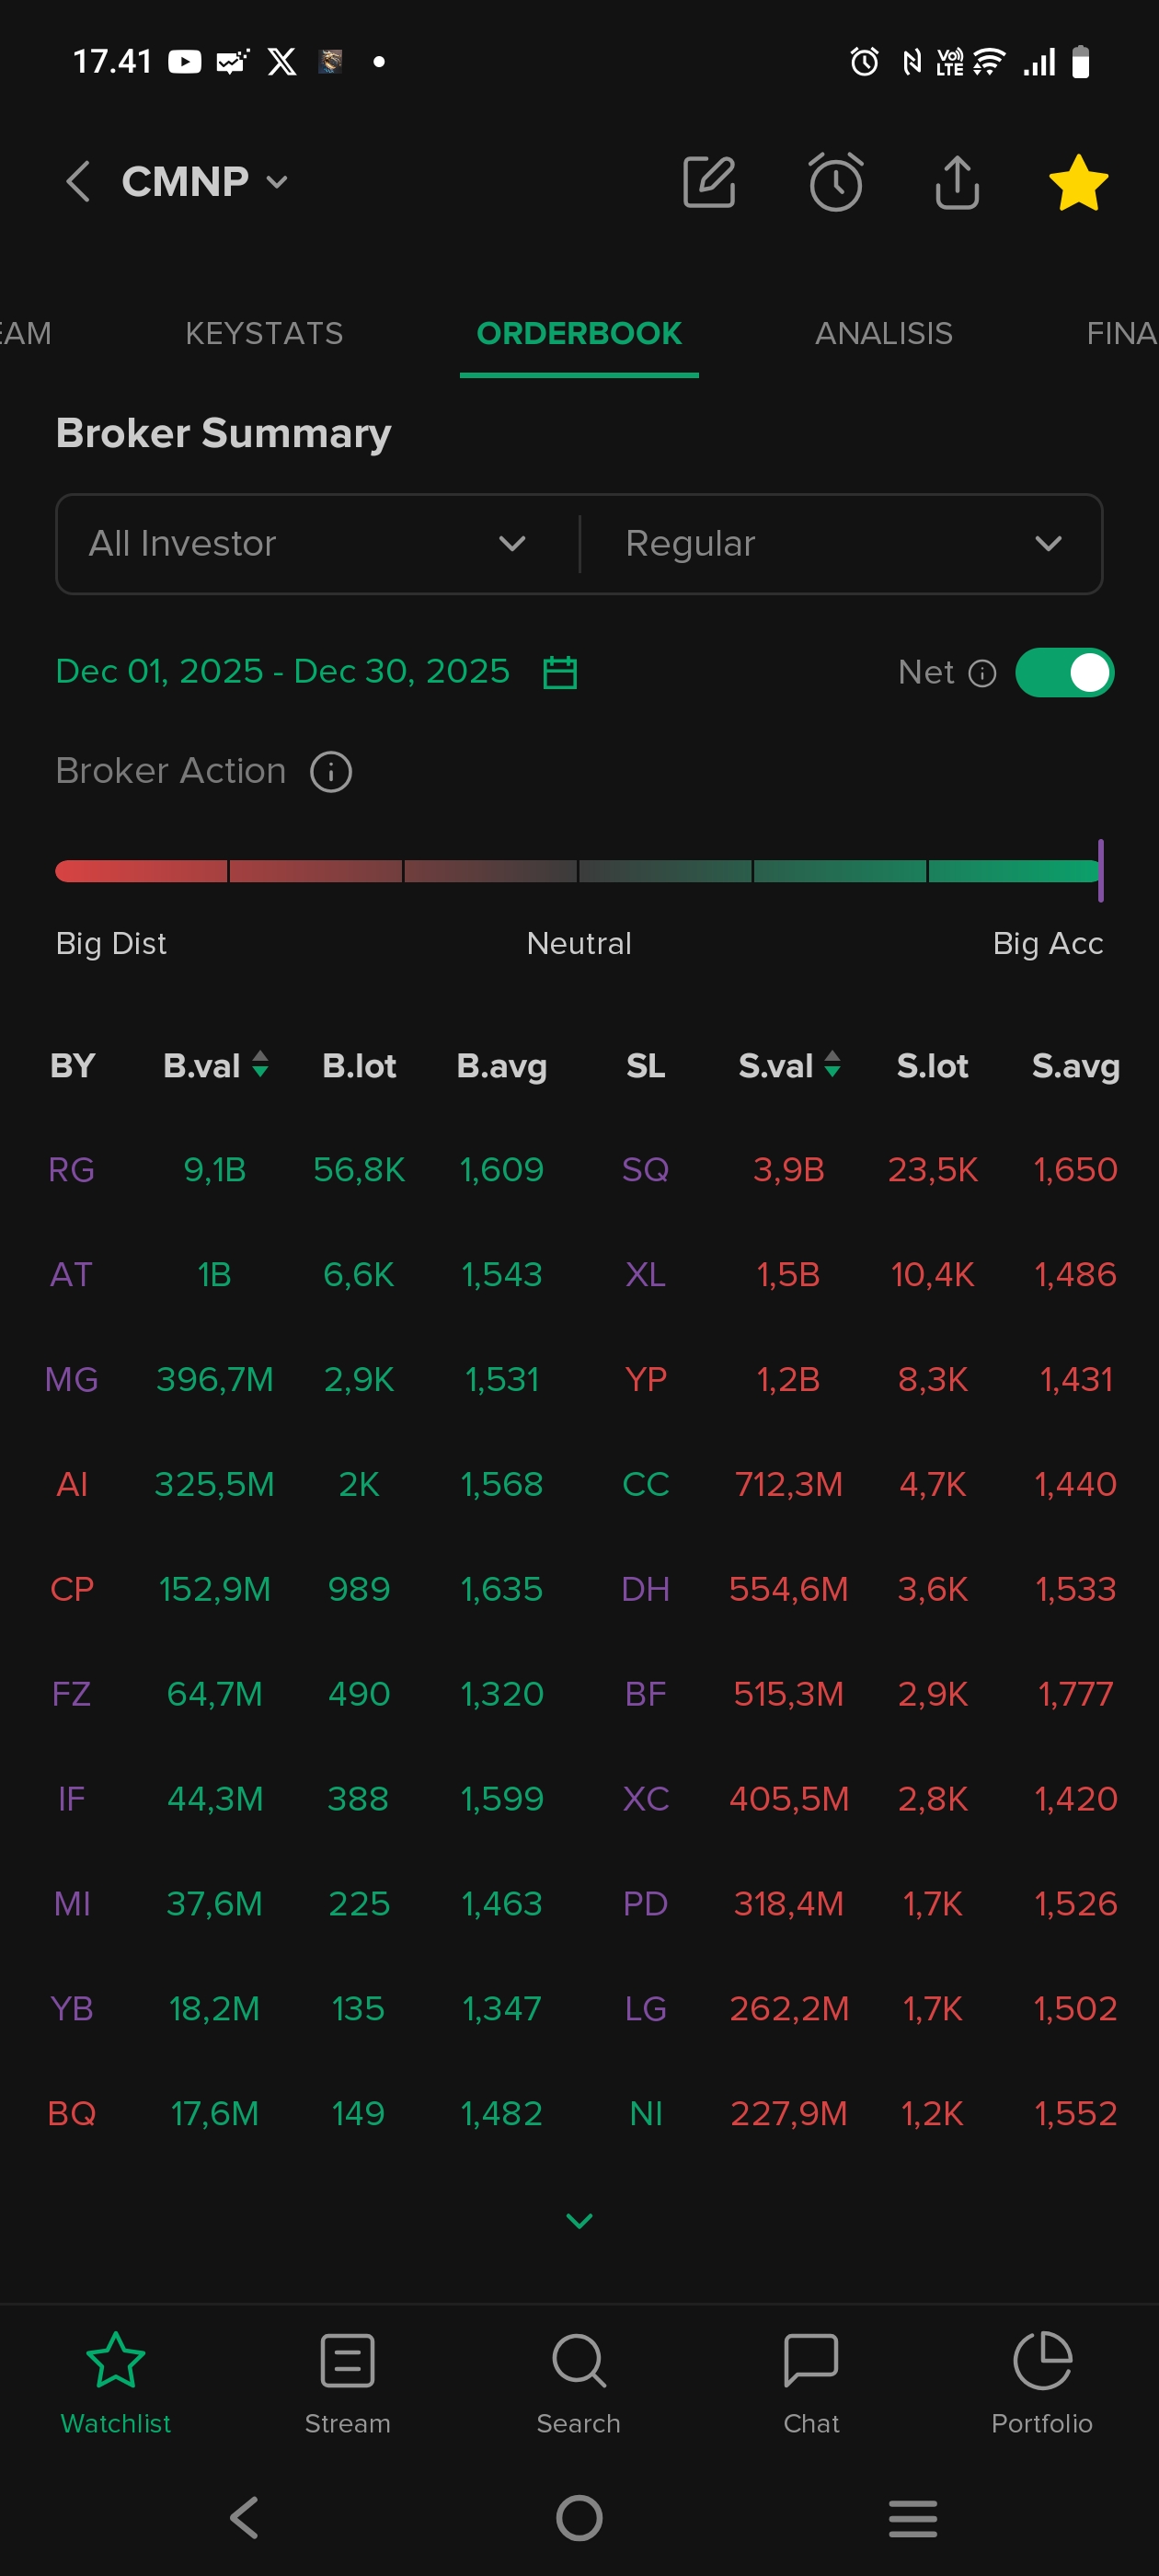Expand the CMNP ticker dropdown
This screenshot has width=1159, height=2576.
277,182
